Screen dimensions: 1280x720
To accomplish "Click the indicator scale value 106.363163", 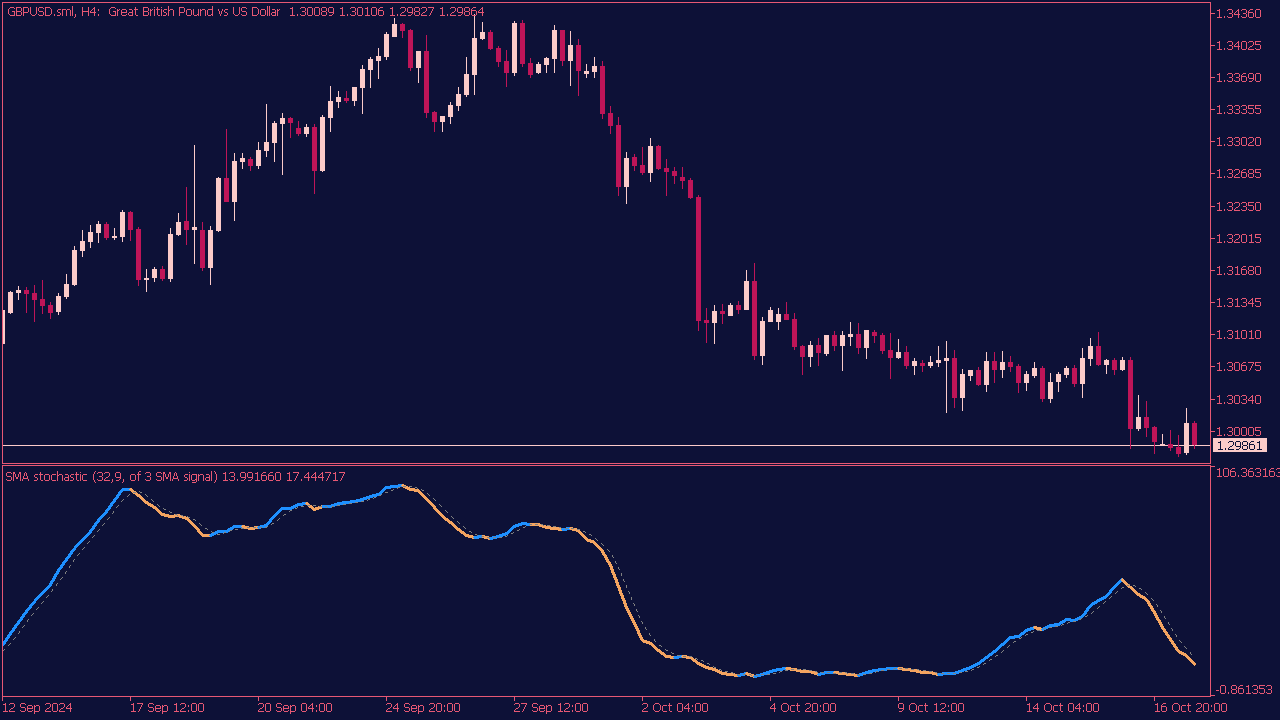I will tap(1247, 472).
